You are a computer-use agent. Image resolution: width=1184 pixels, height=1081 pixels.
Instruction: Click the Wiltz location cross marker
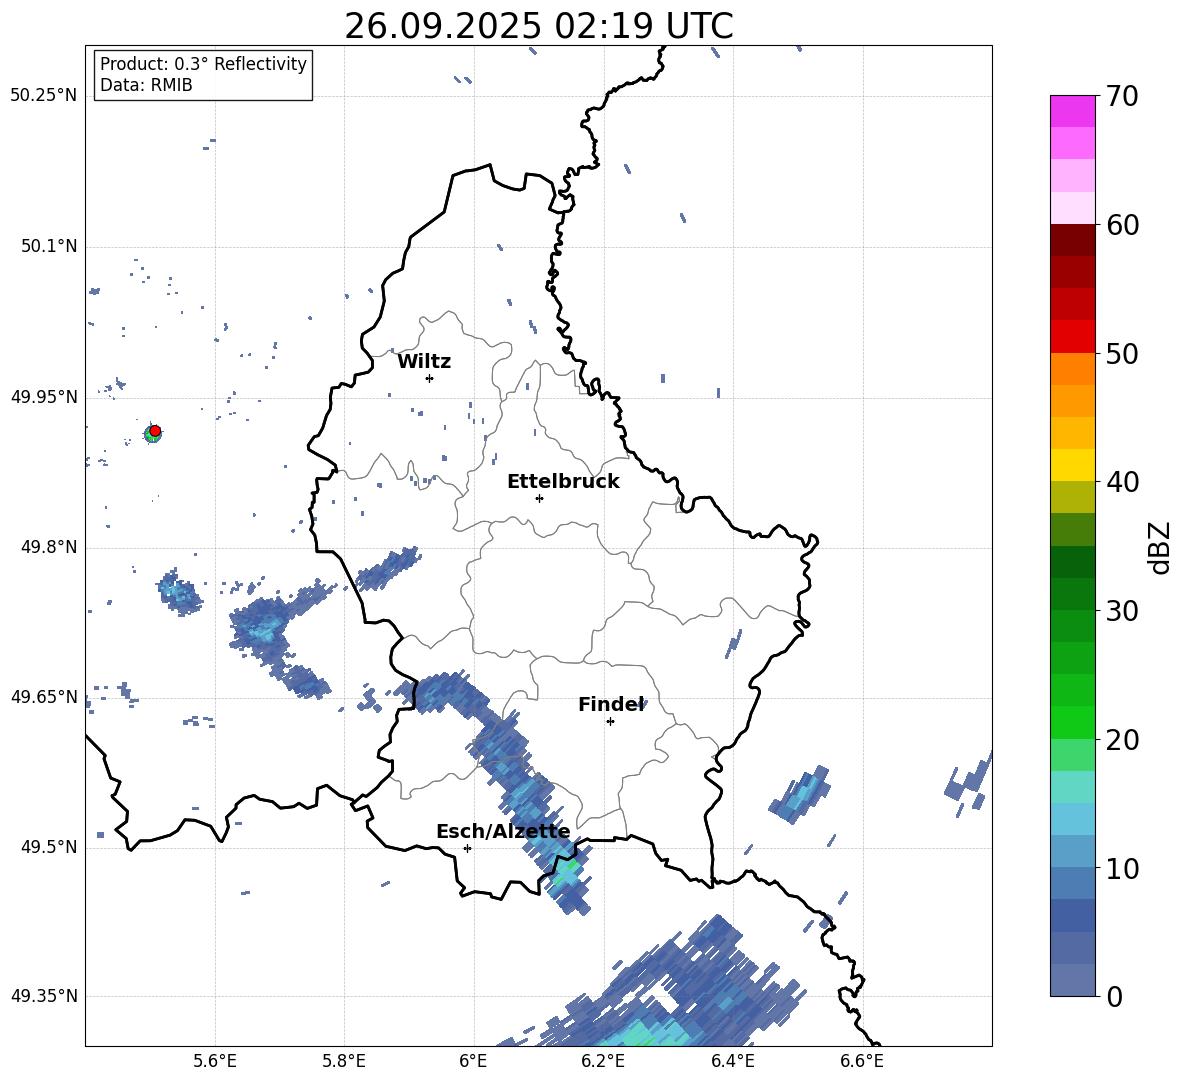(430, 378)
